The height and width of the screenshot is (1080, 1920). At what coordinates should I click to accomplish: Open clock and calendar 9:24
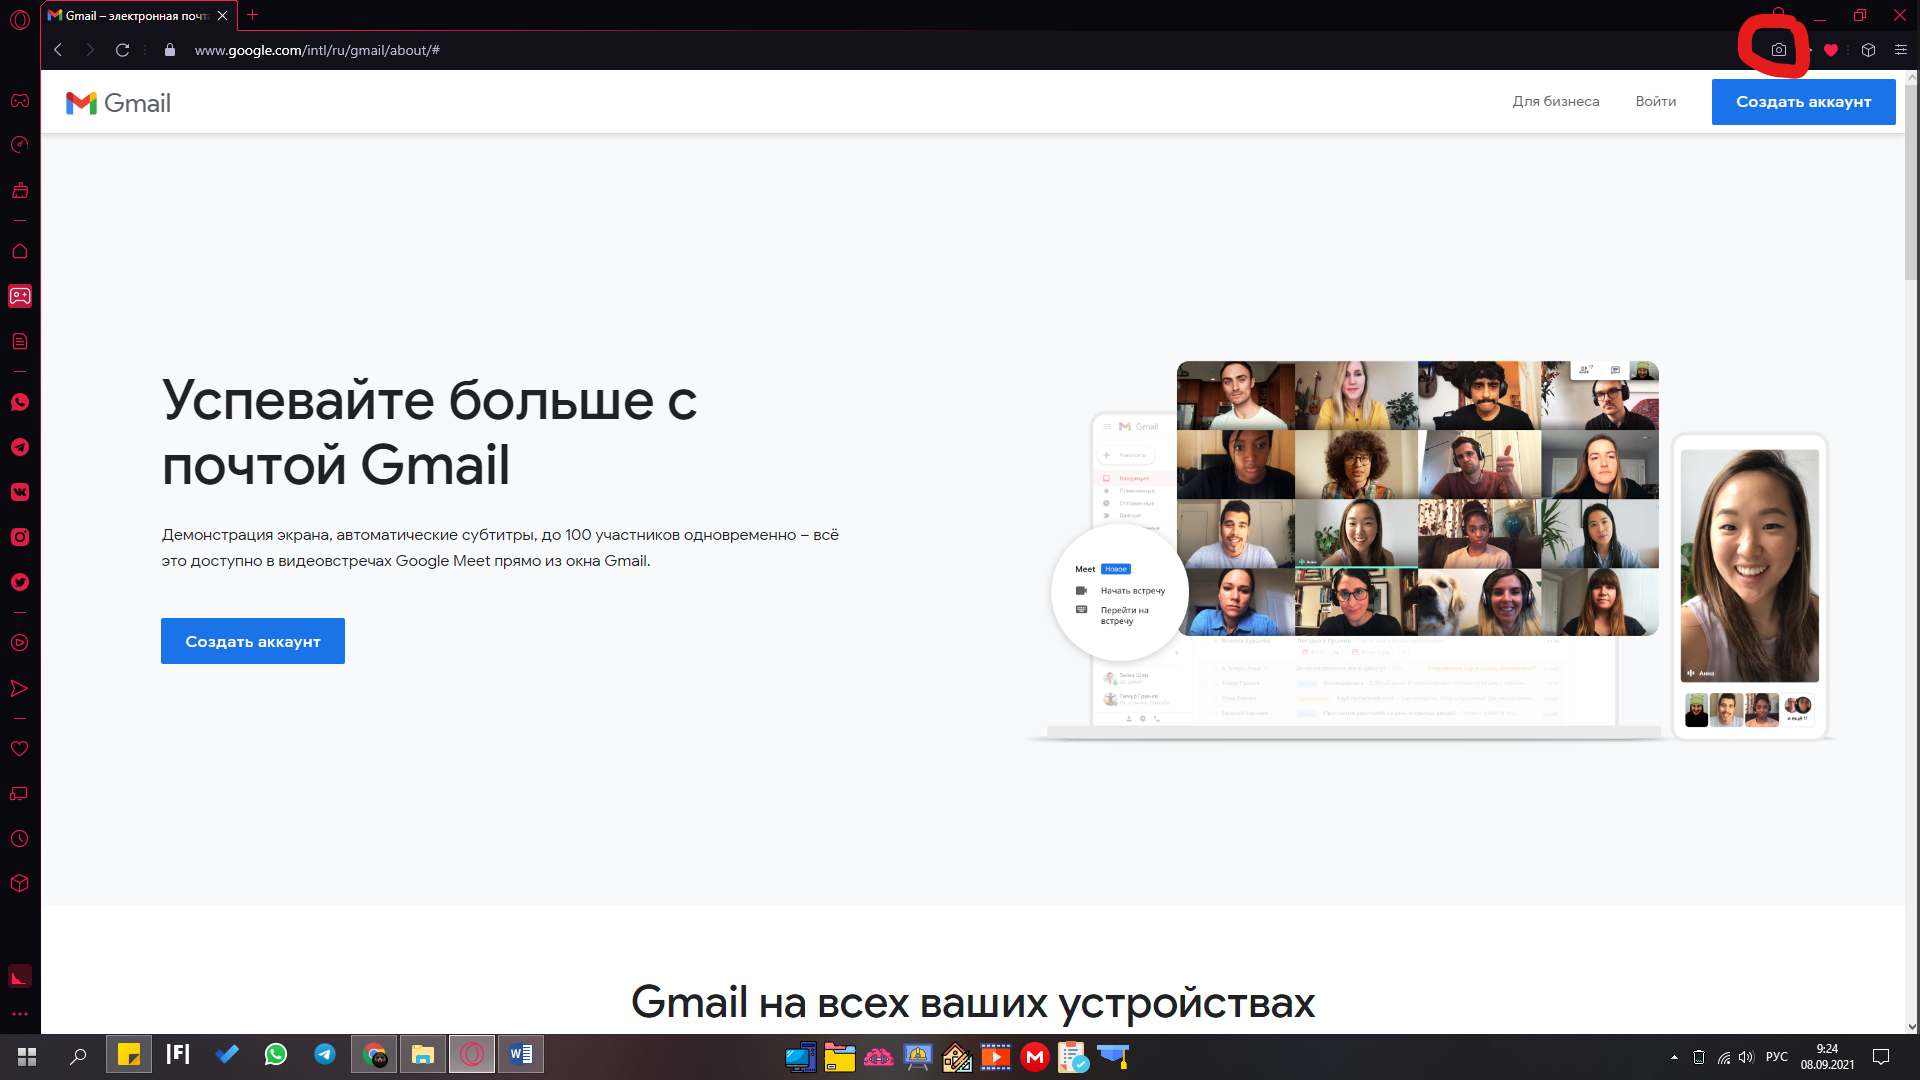coord(1827,1057)
